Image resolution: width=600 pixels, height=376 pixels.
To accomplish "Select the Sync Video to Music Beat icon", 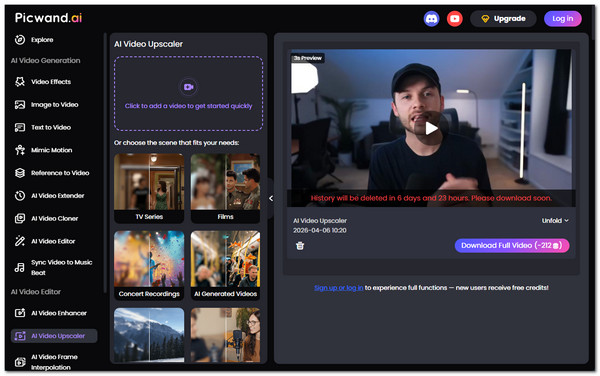I will [20, 267].
